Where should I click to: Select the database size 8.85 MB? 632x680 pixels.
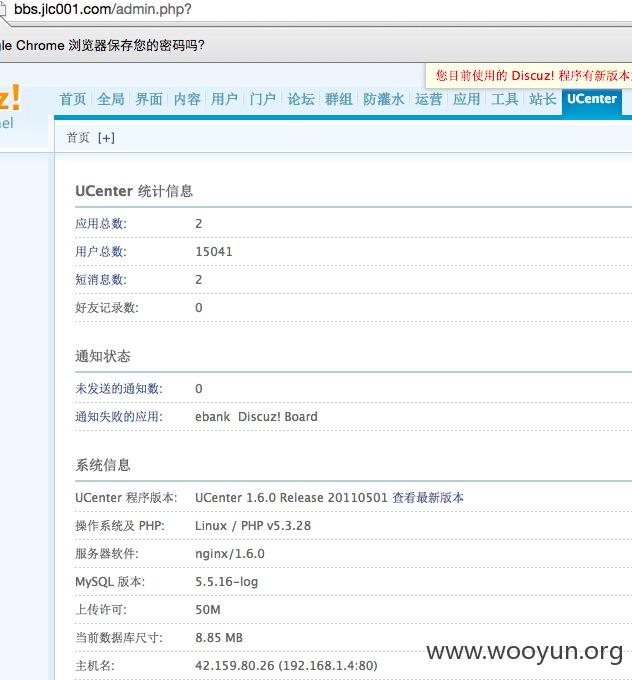click(x=219, y=638)
